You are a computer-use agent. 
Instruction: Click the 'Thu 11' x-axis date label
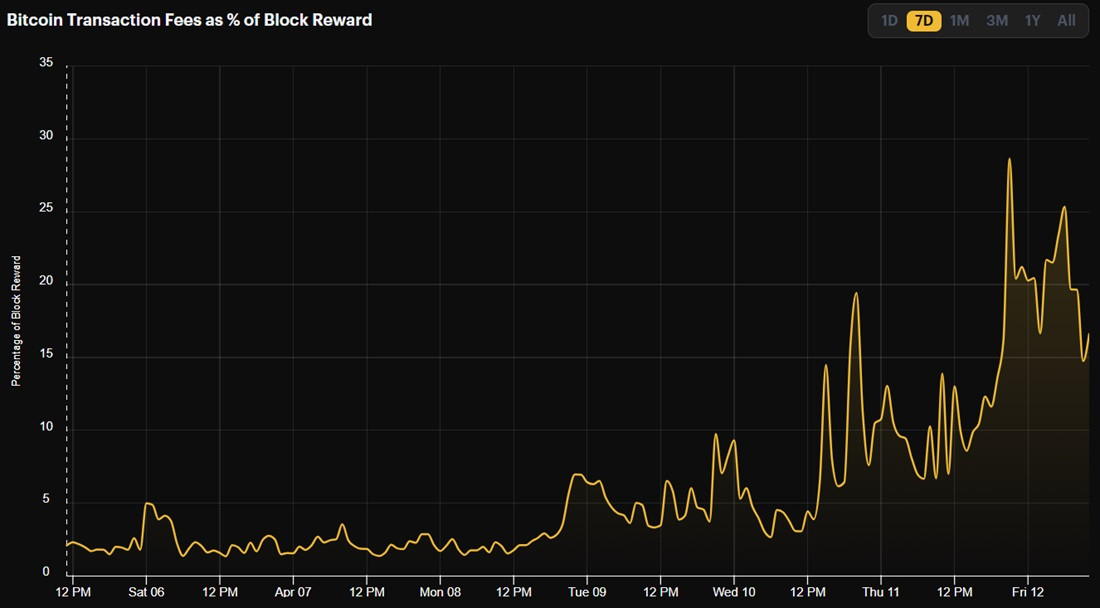(x=881, y=591)
